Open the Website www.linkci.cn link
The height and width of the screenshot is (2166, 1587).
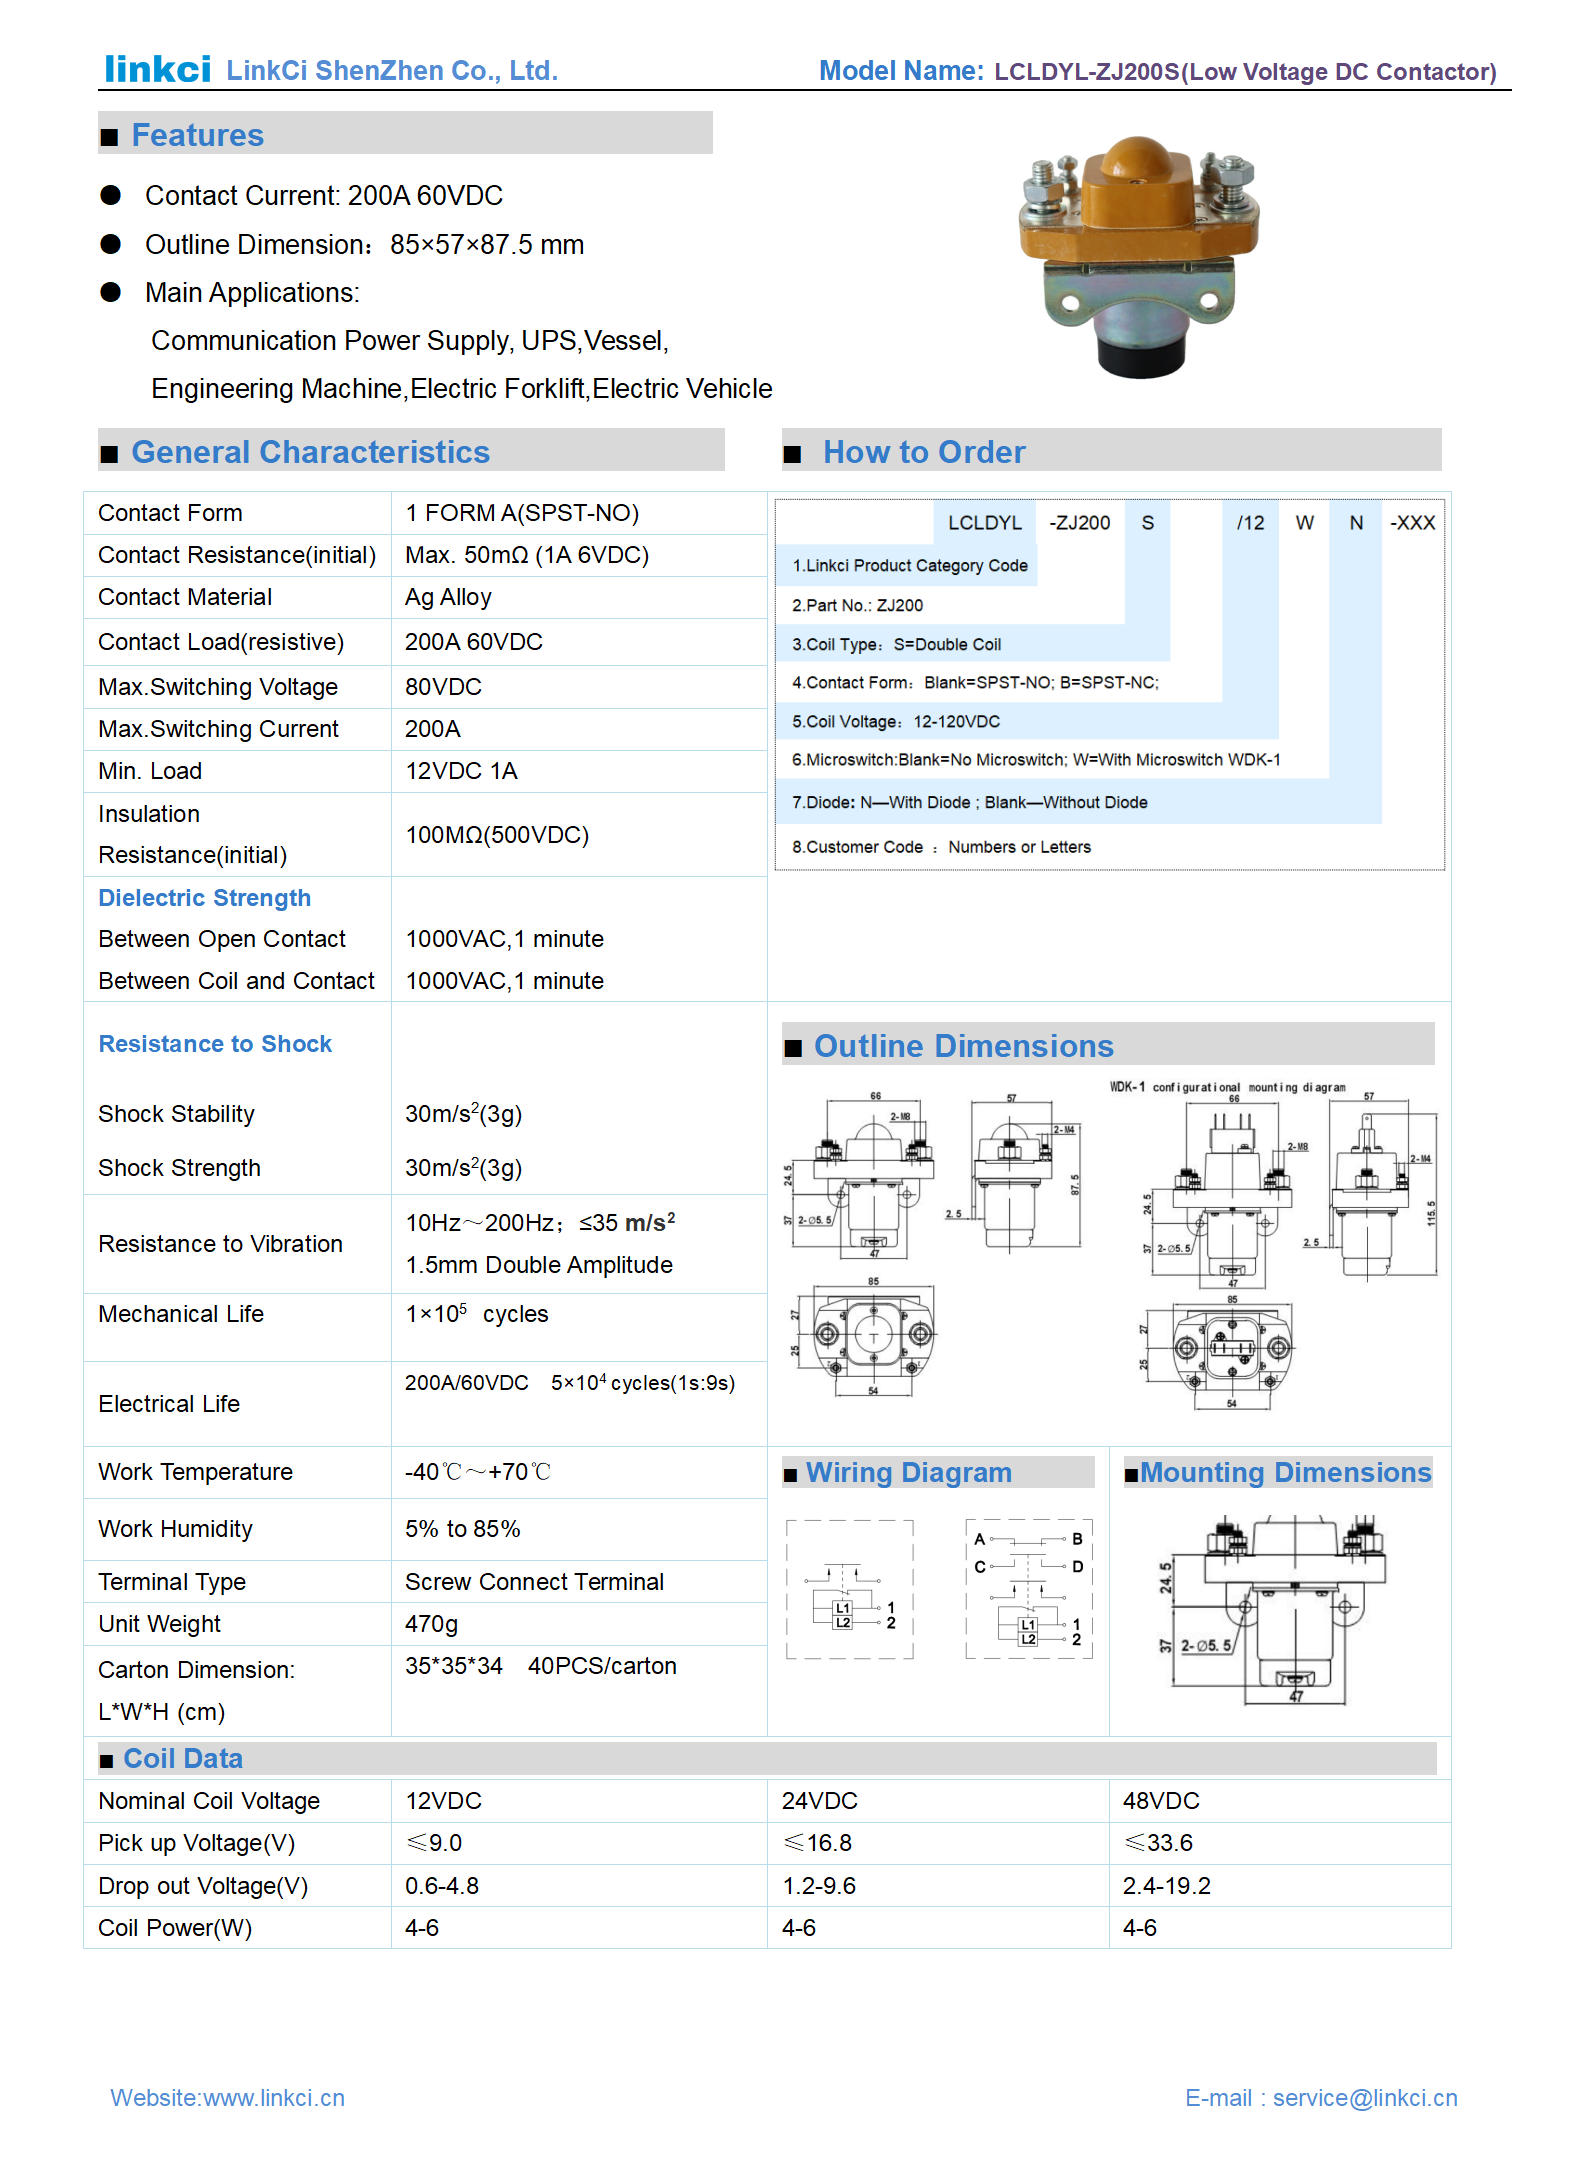(227, 2097)
